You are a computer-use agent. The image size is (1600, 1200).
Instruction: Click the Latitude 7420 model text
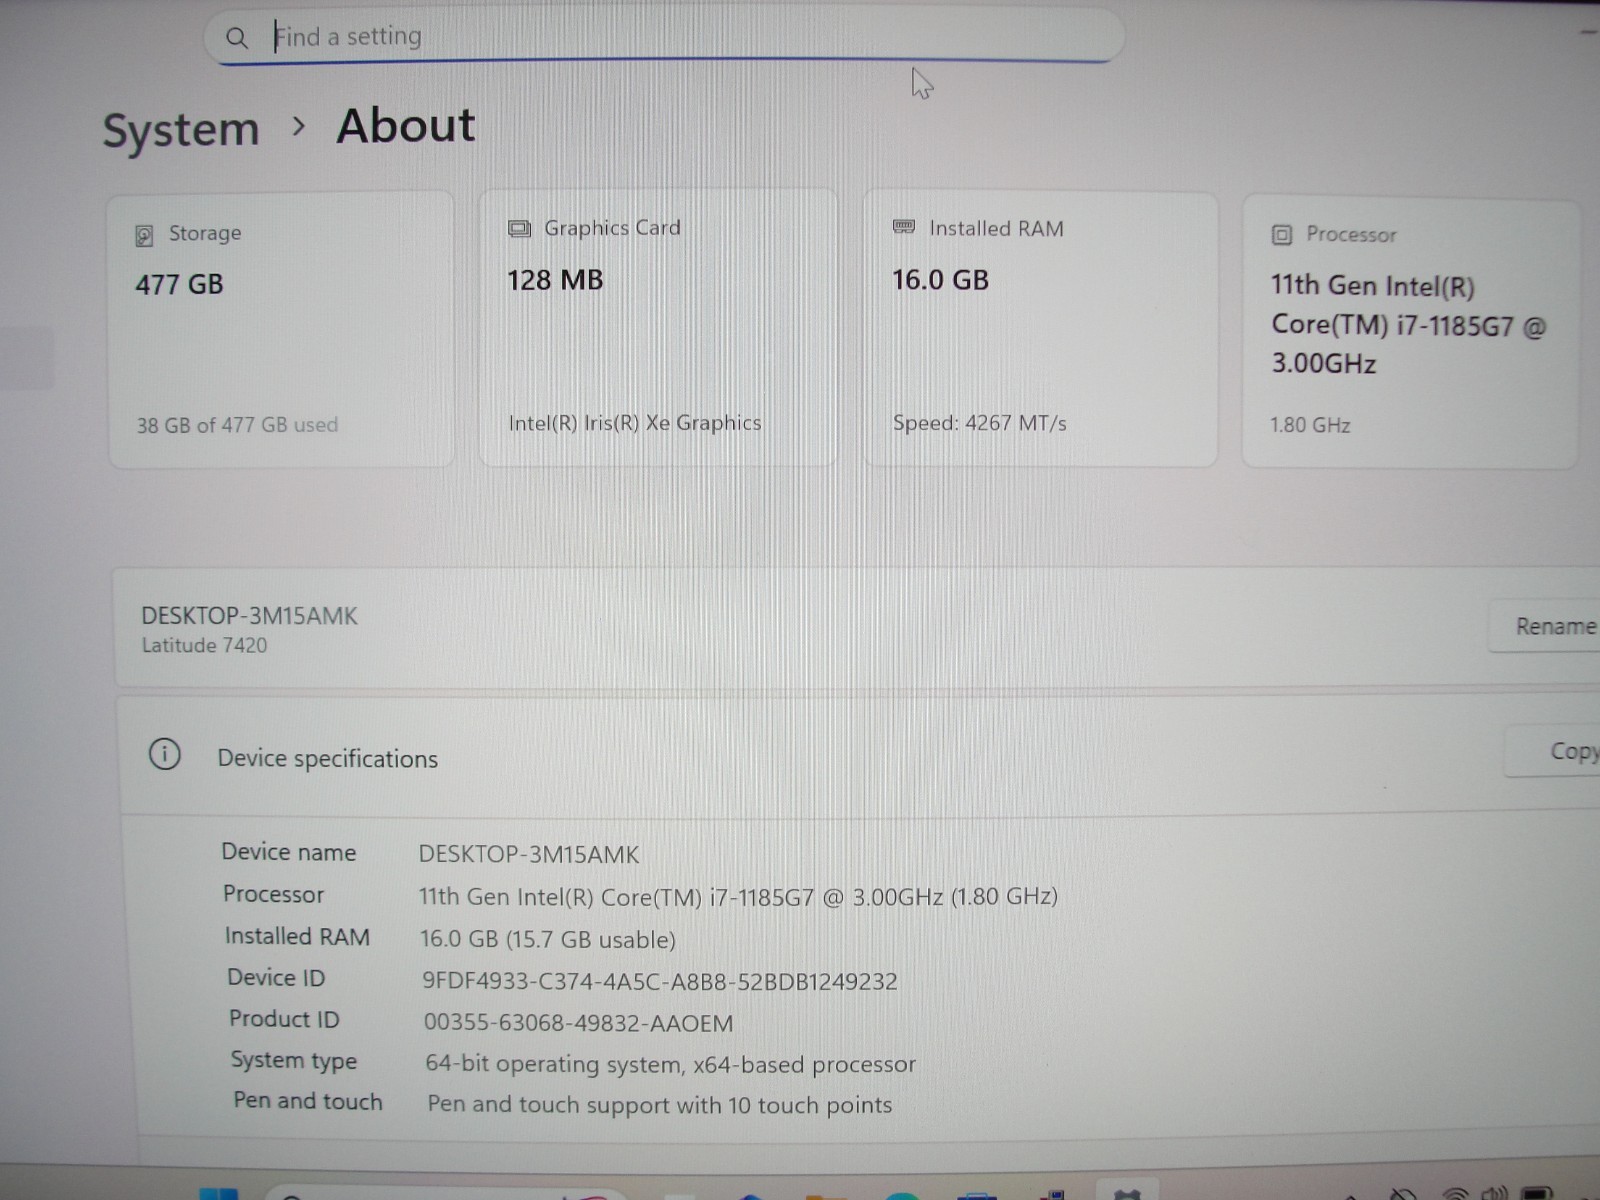click(204, 646)
